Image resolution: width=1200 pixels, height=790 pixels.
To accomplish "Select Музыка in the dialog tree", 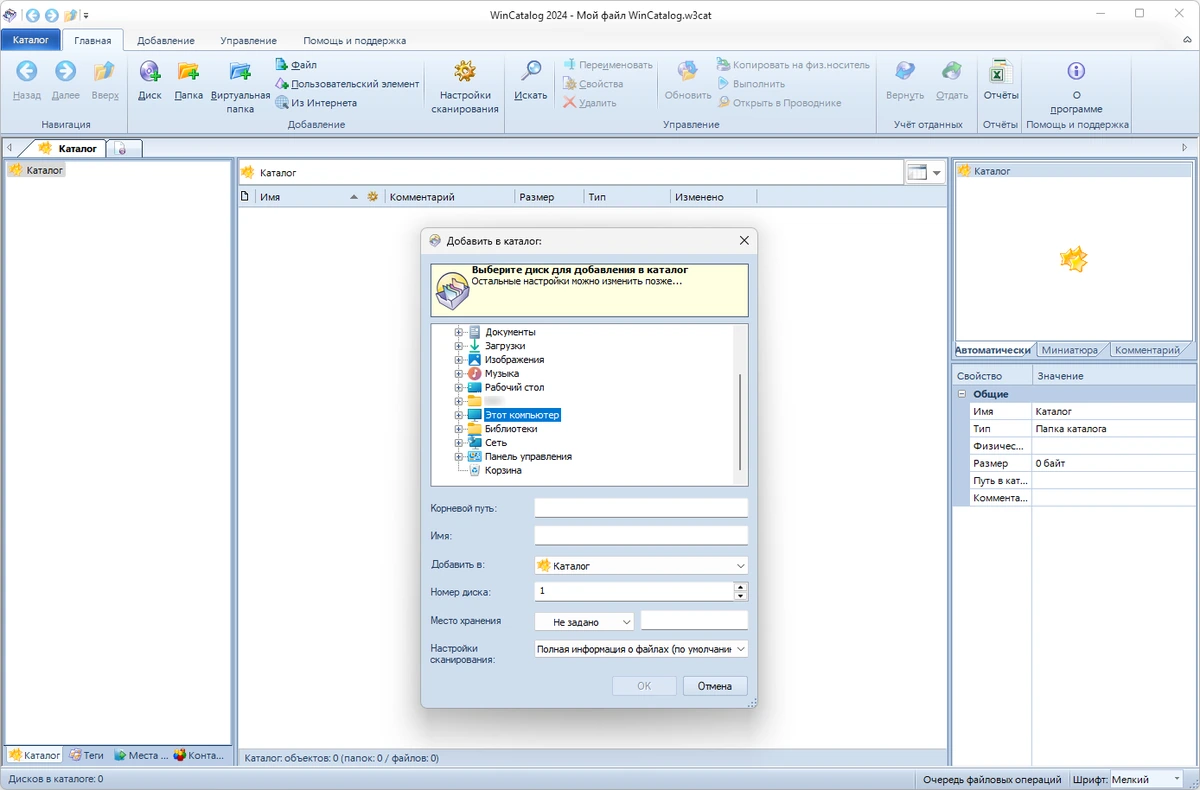I will [x=502, y=373].
